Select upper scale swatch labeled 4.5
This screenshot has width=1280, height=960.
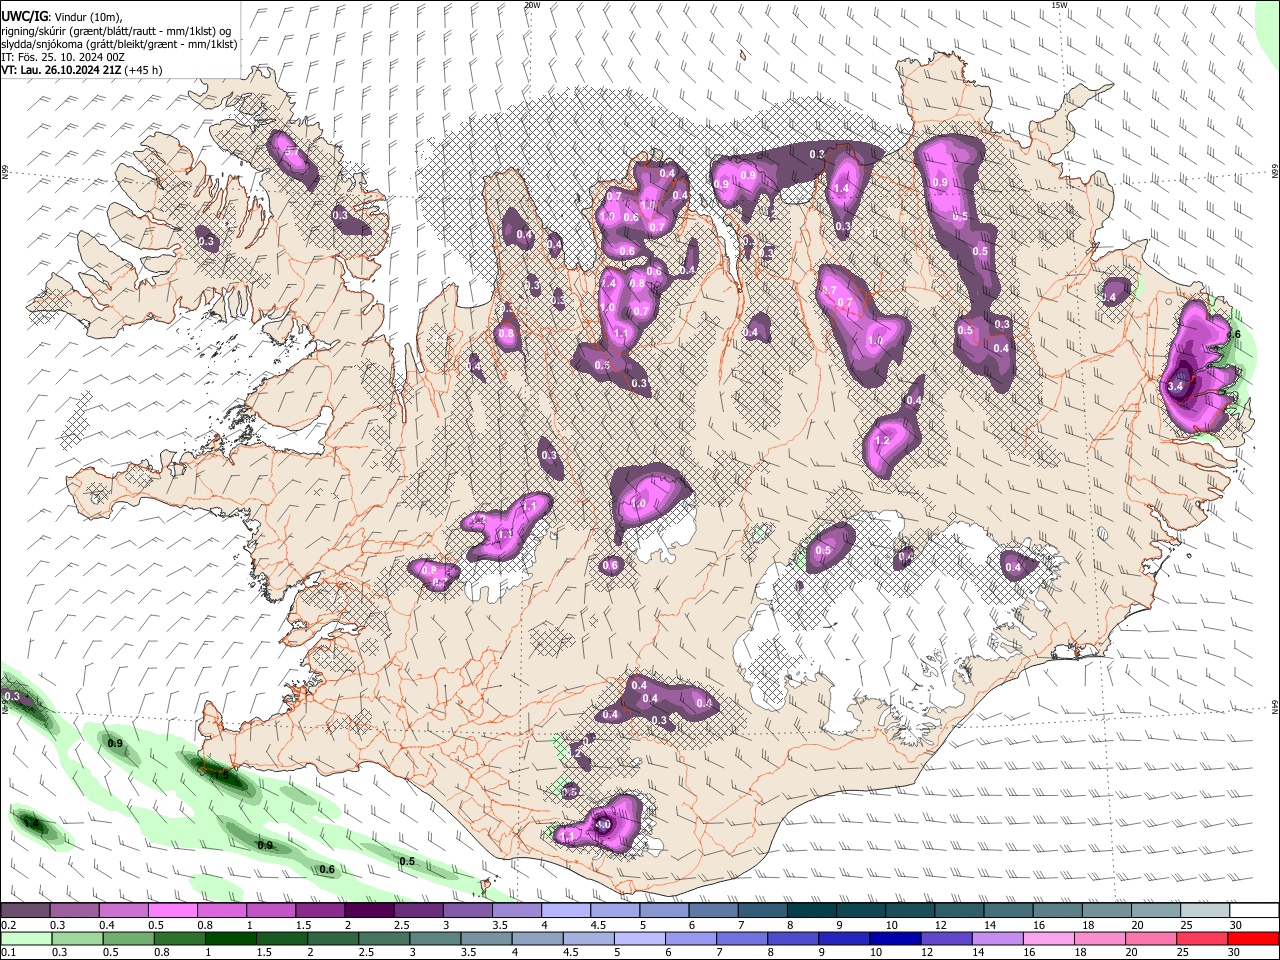pyautogui.click(x=615, y=911)
